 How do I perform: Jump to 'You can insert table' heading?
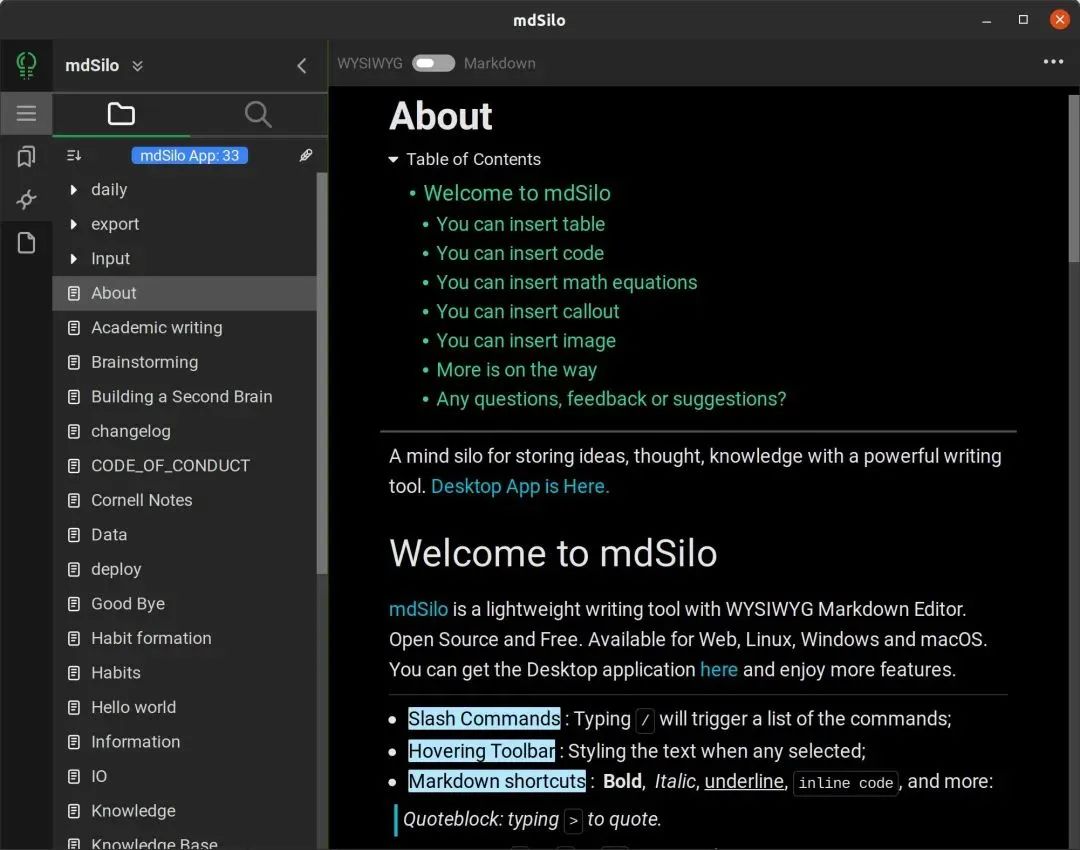[520, 224]
